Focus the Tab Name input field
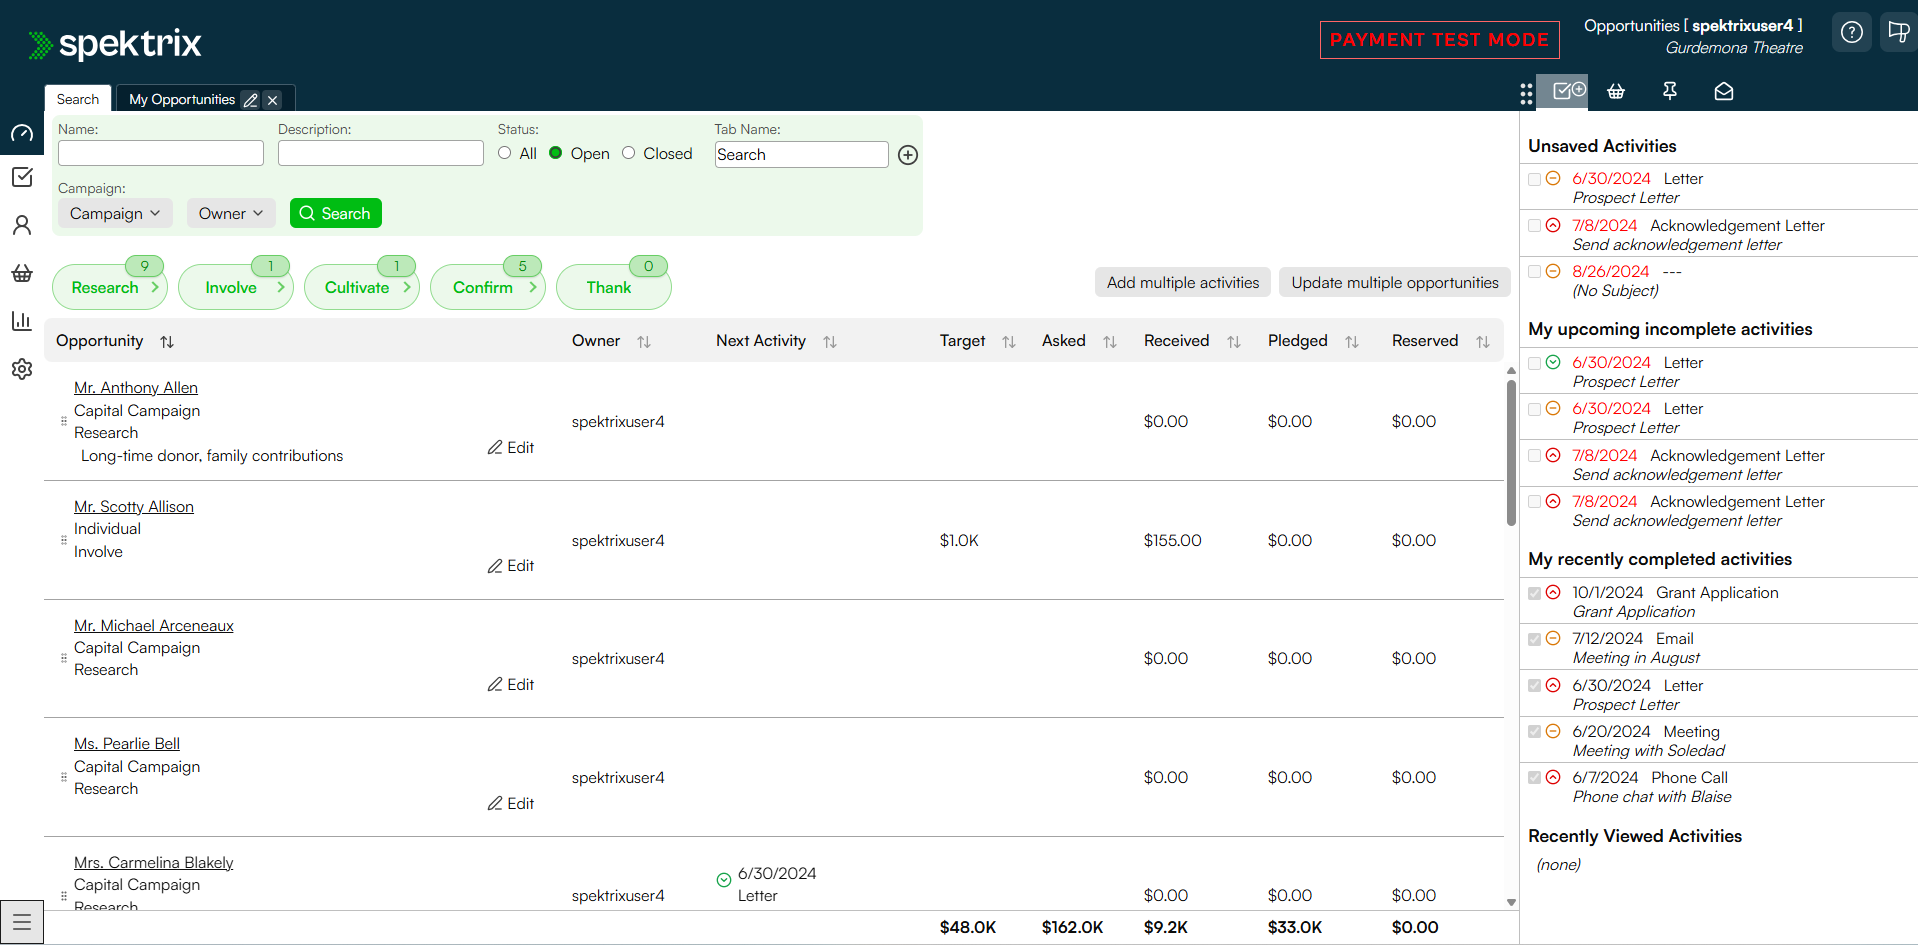The height and width of the screenshot is (945, 1918). [802, 155]
